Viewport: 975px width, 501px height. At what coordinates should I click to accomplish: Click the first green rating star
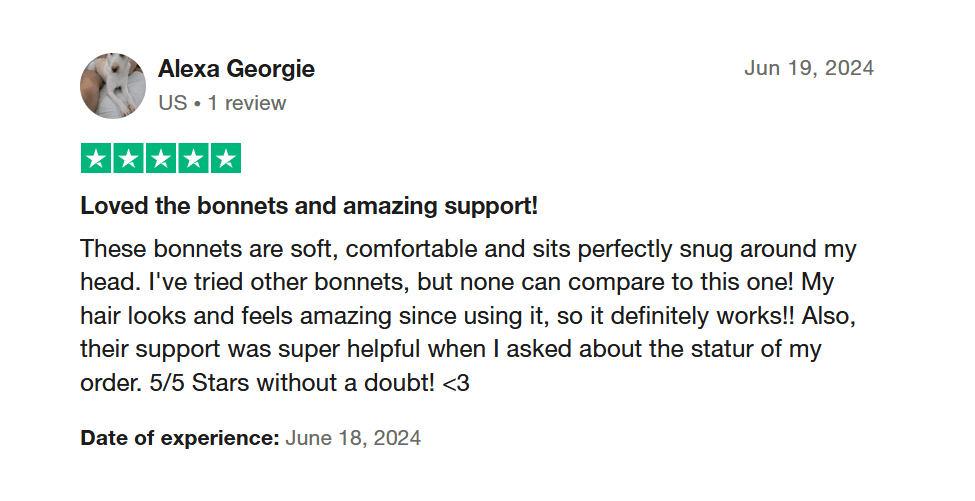coord(96,159)
